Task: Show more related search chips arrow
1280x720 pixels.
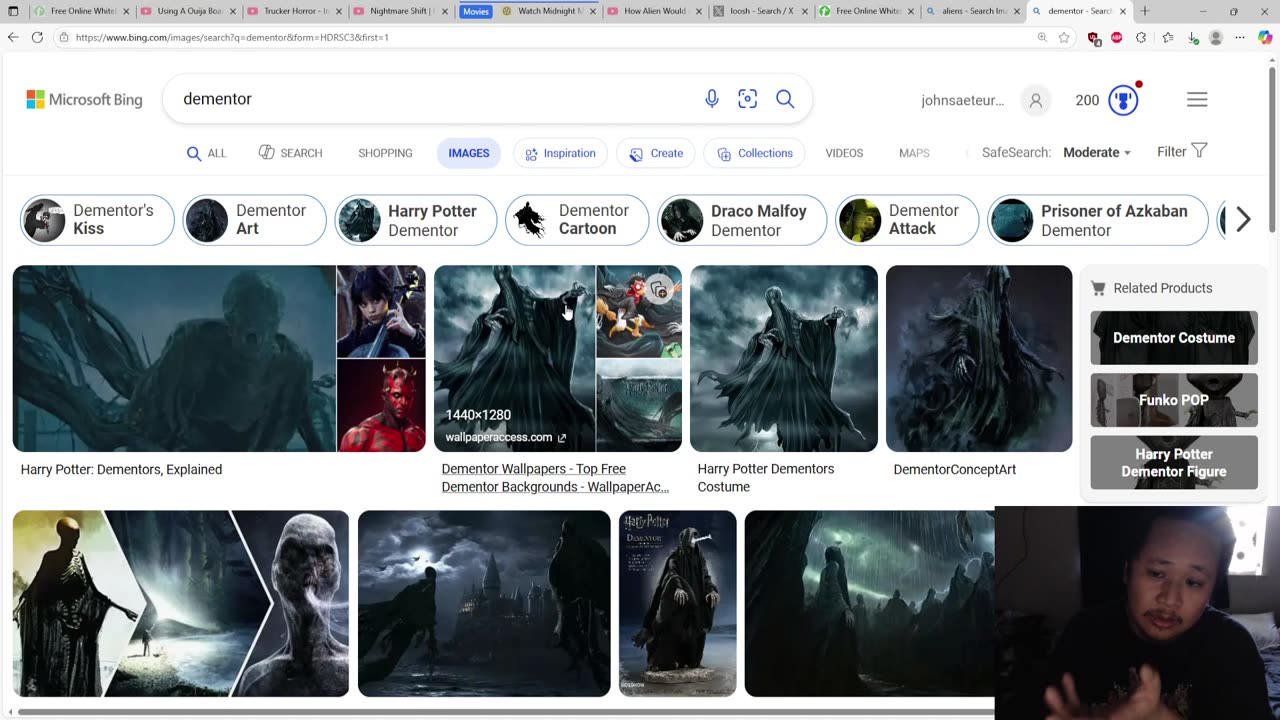Action: 1243,220
